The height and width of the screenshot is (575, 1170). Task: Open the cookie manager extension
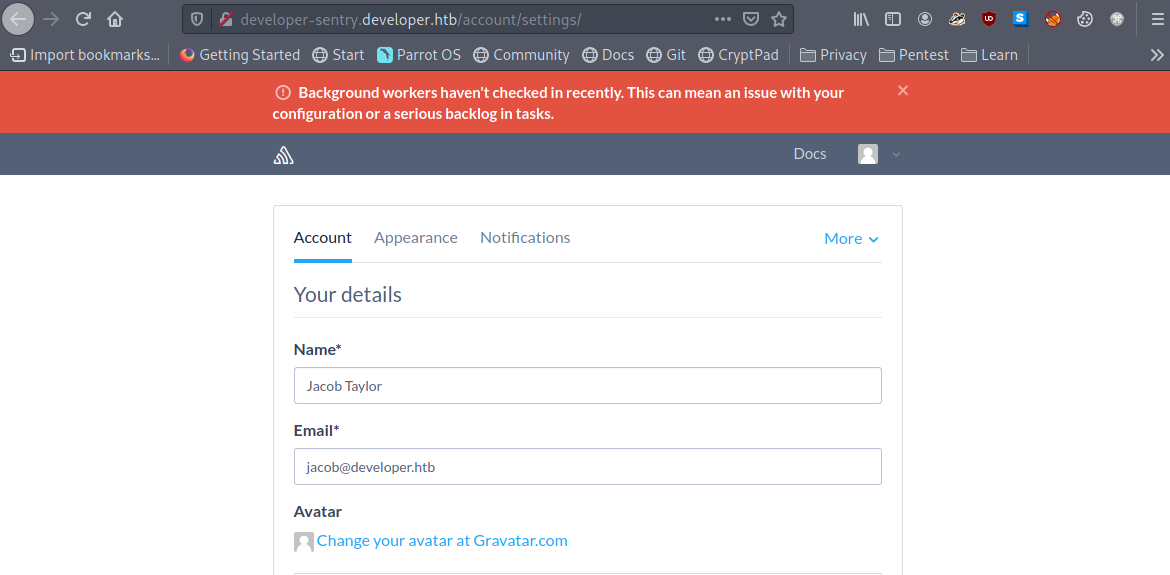1085,19
